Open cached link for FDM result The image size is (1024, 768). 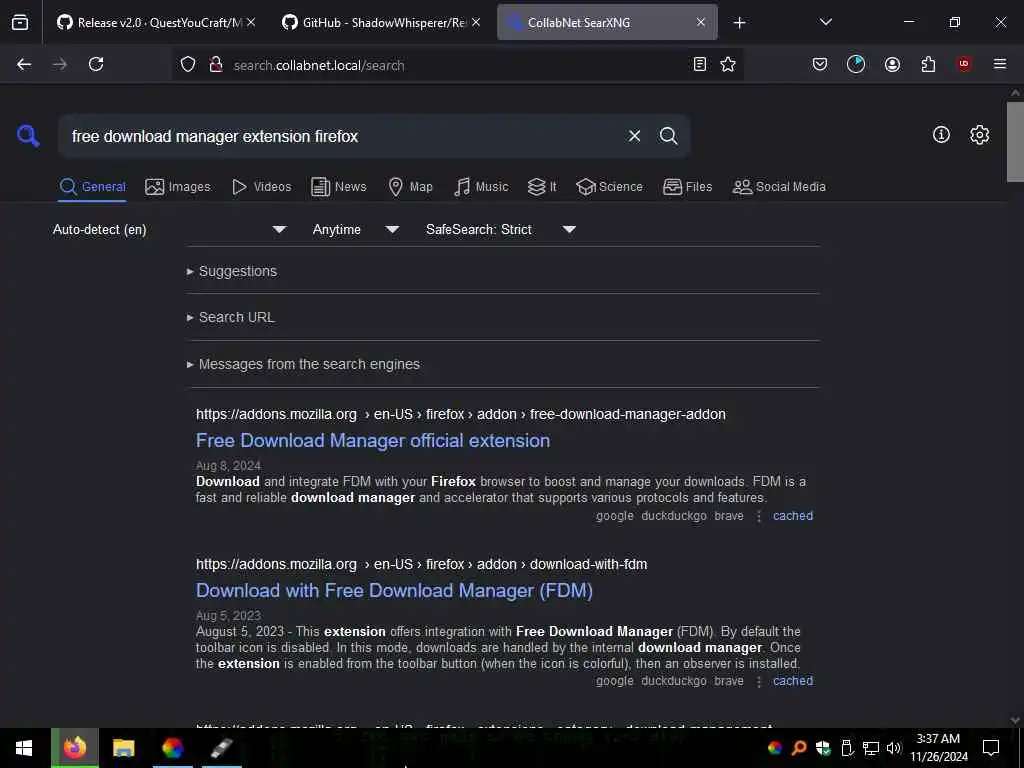tap(793, 681)
